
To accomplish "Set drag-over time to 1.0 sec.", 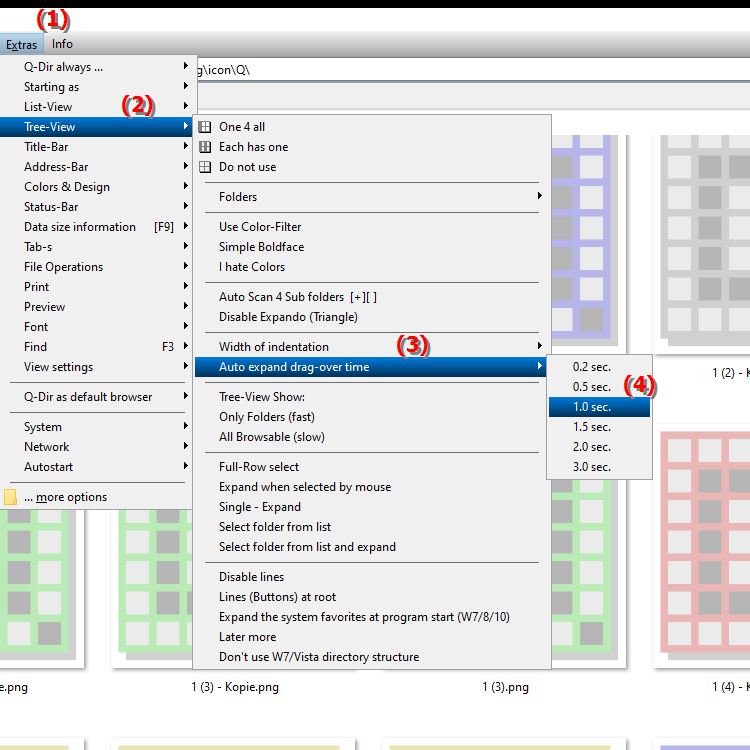I will (x=599, y=407).
